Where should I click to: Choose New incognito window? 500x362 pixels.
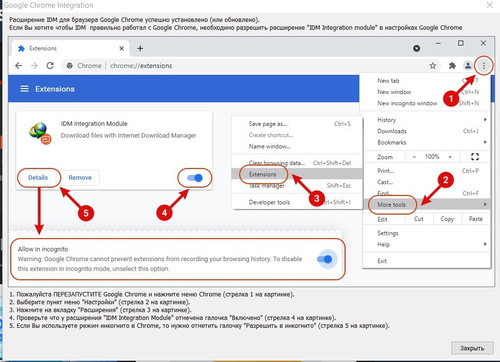coord(427,103)
